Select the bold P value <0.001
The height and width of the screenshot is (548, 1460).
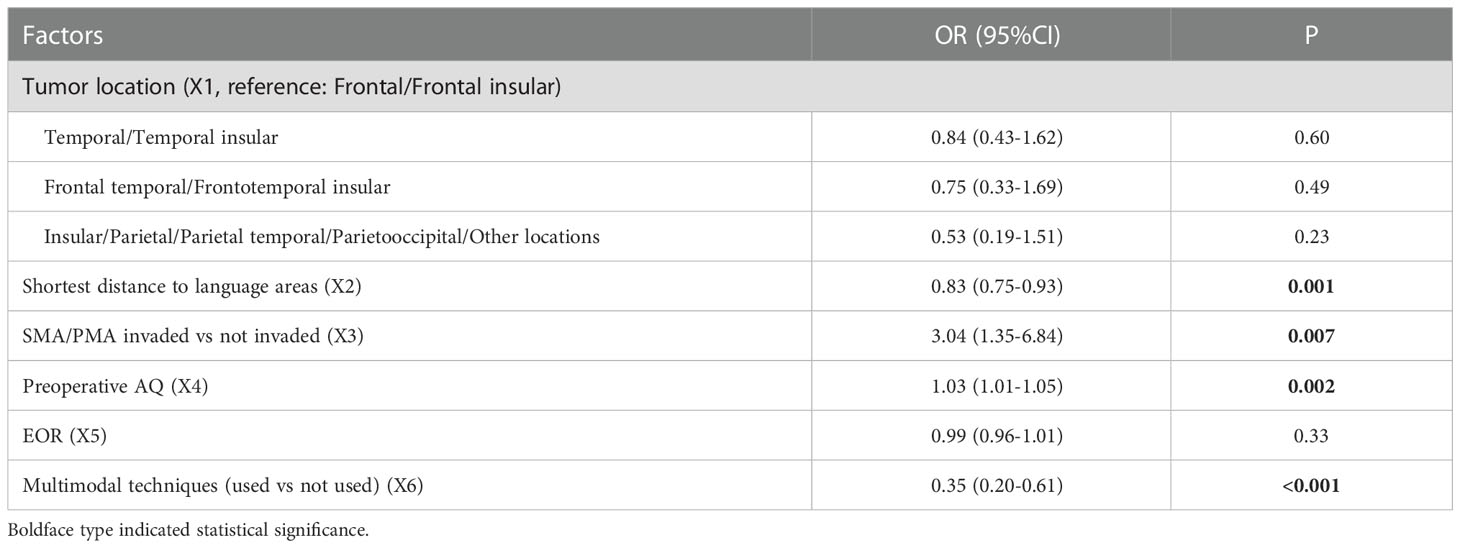point(1311,486)
